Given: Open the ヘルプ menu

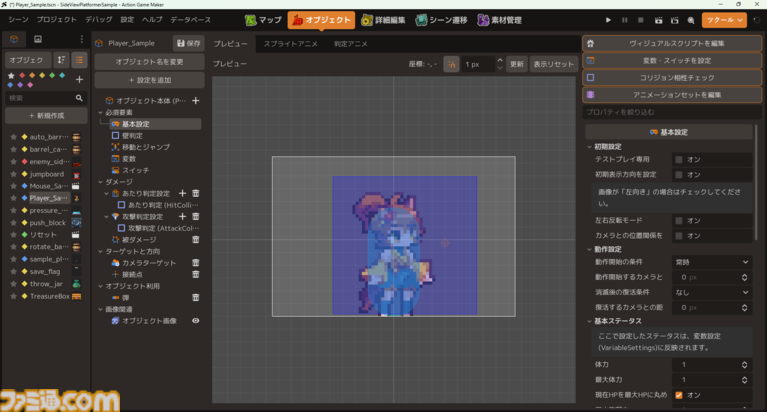Looking at the screenshot, I should click(x=152, y=20).
